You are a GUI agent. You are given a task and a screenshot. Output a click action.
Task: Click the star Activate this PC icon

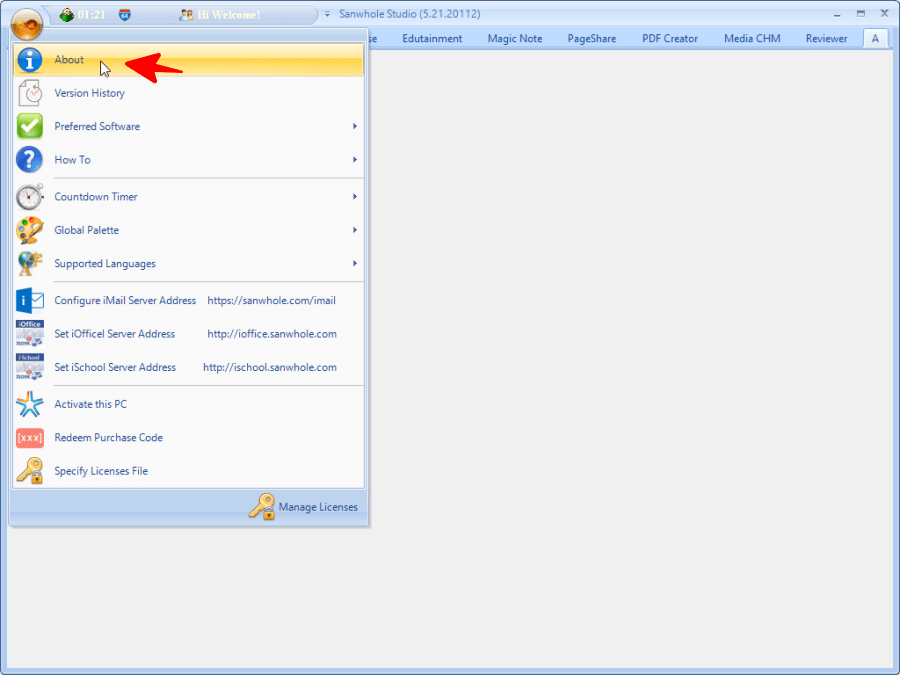29,404
